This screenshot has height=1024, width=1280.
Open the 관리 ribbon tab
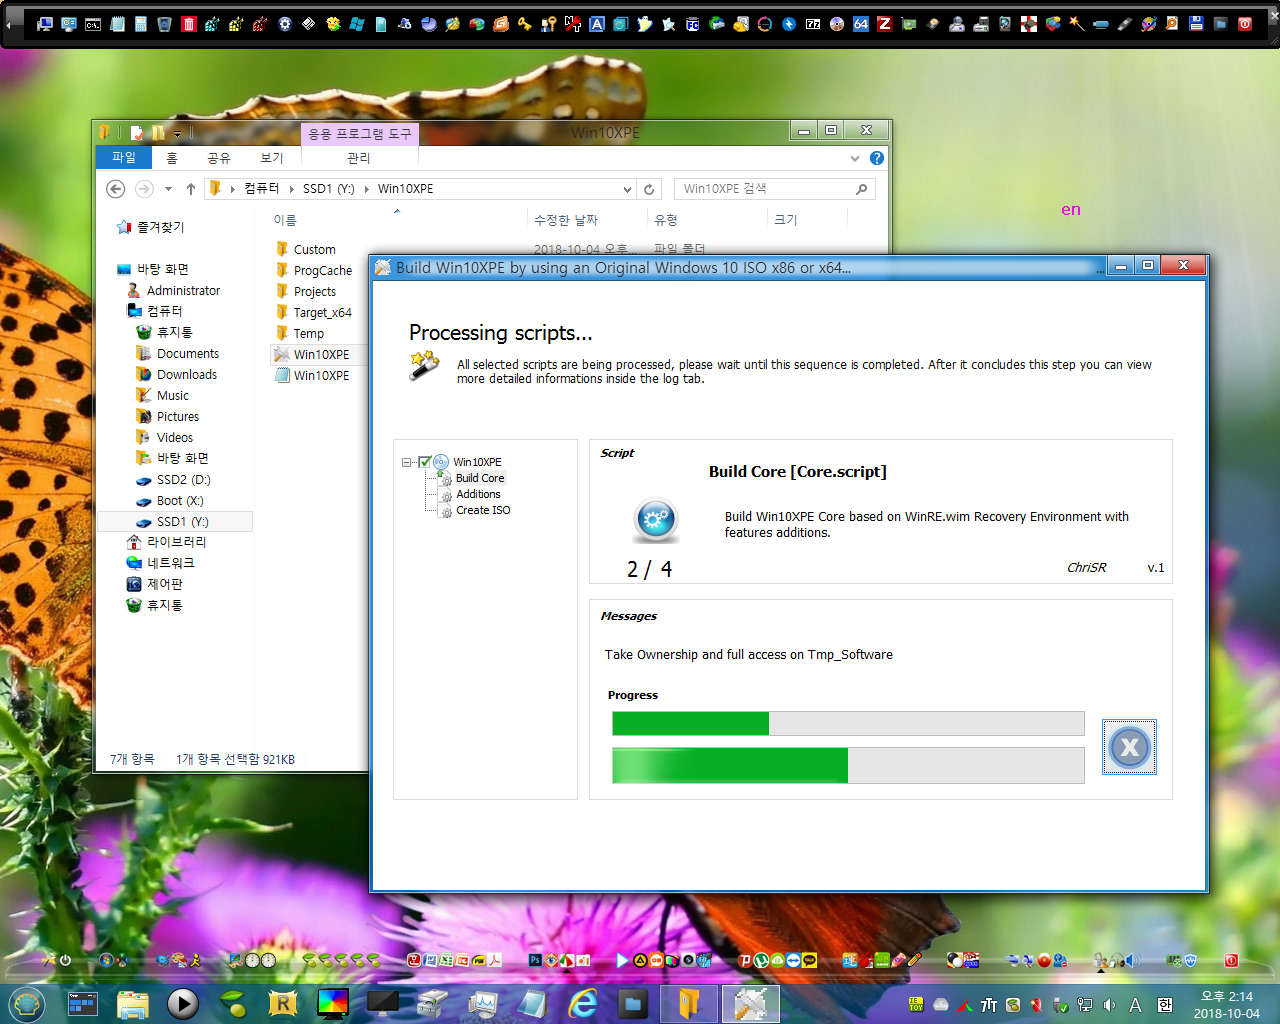(359, 158)
